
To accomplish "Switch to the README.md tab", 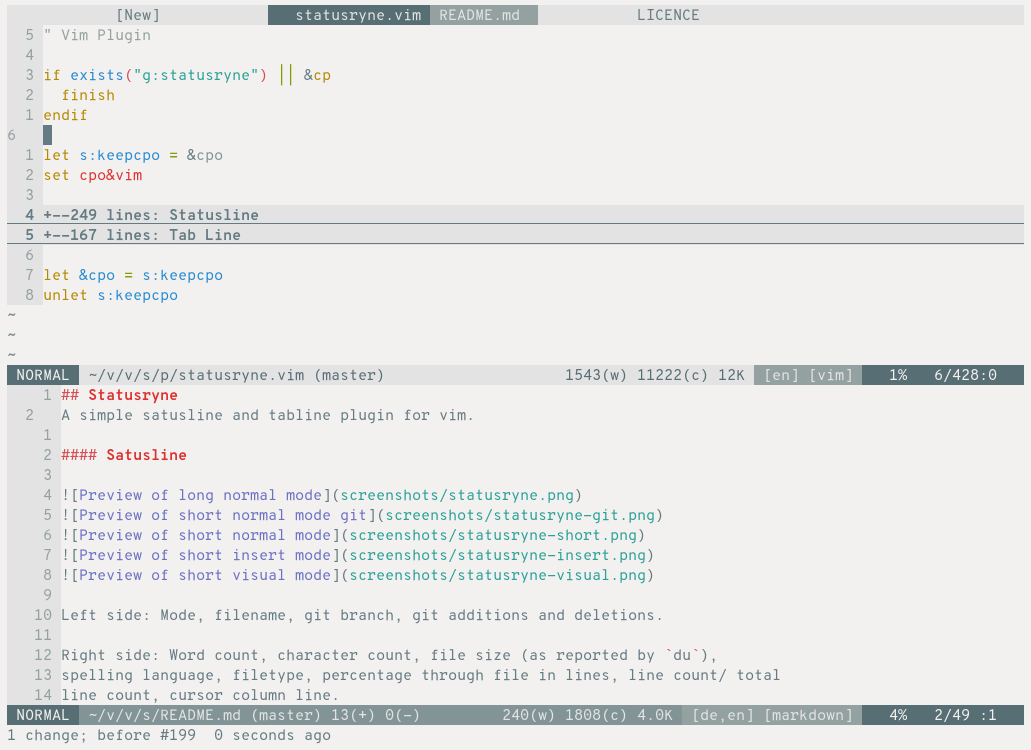I will pos(483,14).
